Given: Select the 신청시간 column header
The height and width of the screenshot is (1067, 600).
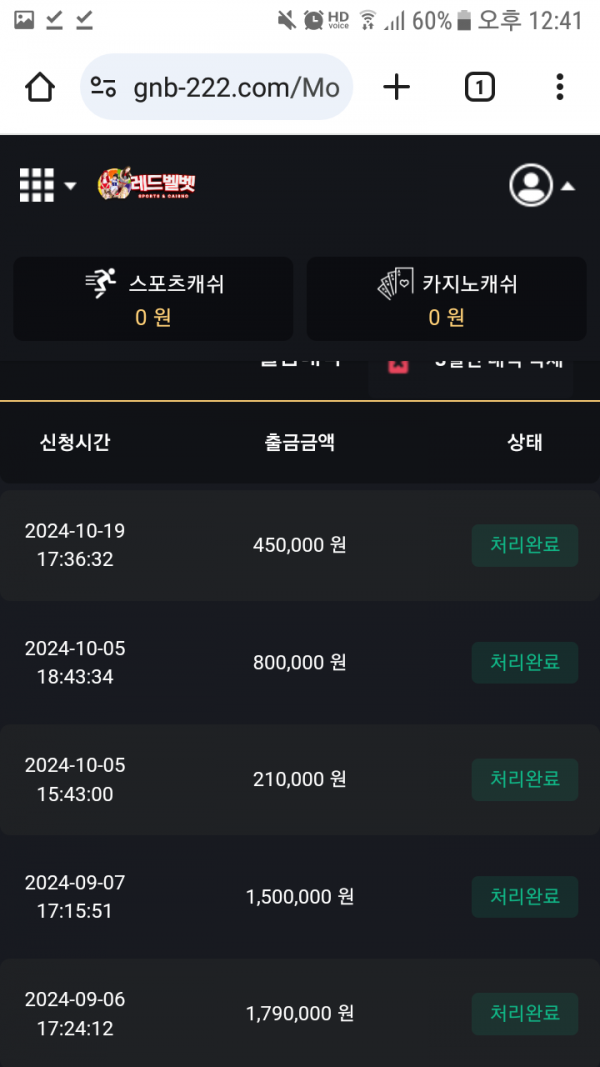Looking at the screenshot, I should coord(75,442).
